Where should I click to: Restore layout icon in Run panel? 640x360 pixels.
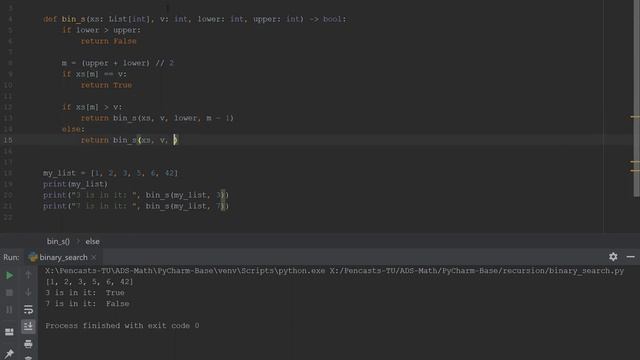coord(9,332)
